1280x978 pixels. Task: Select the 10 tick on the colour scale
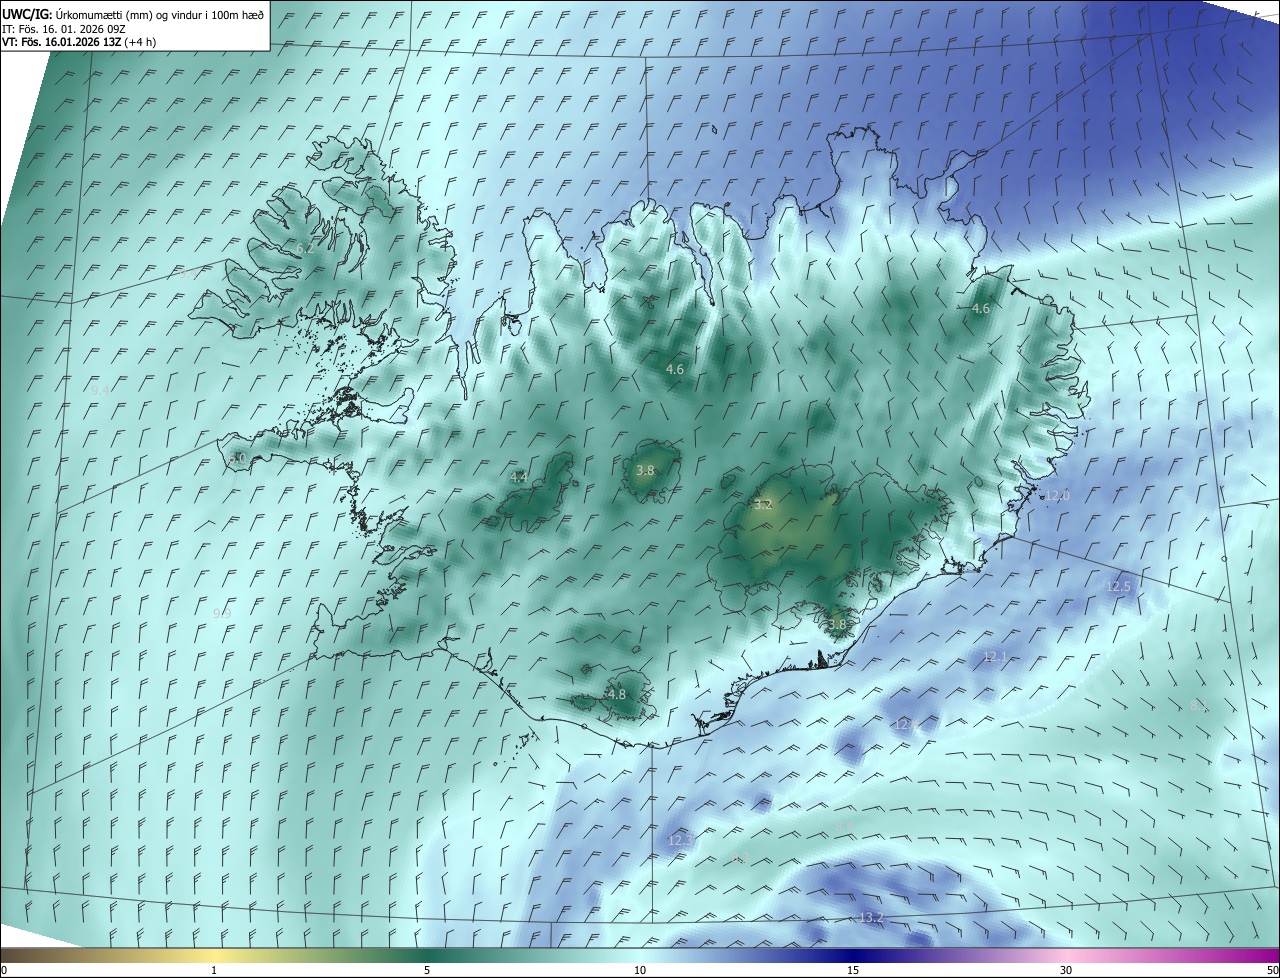(640, 971)
